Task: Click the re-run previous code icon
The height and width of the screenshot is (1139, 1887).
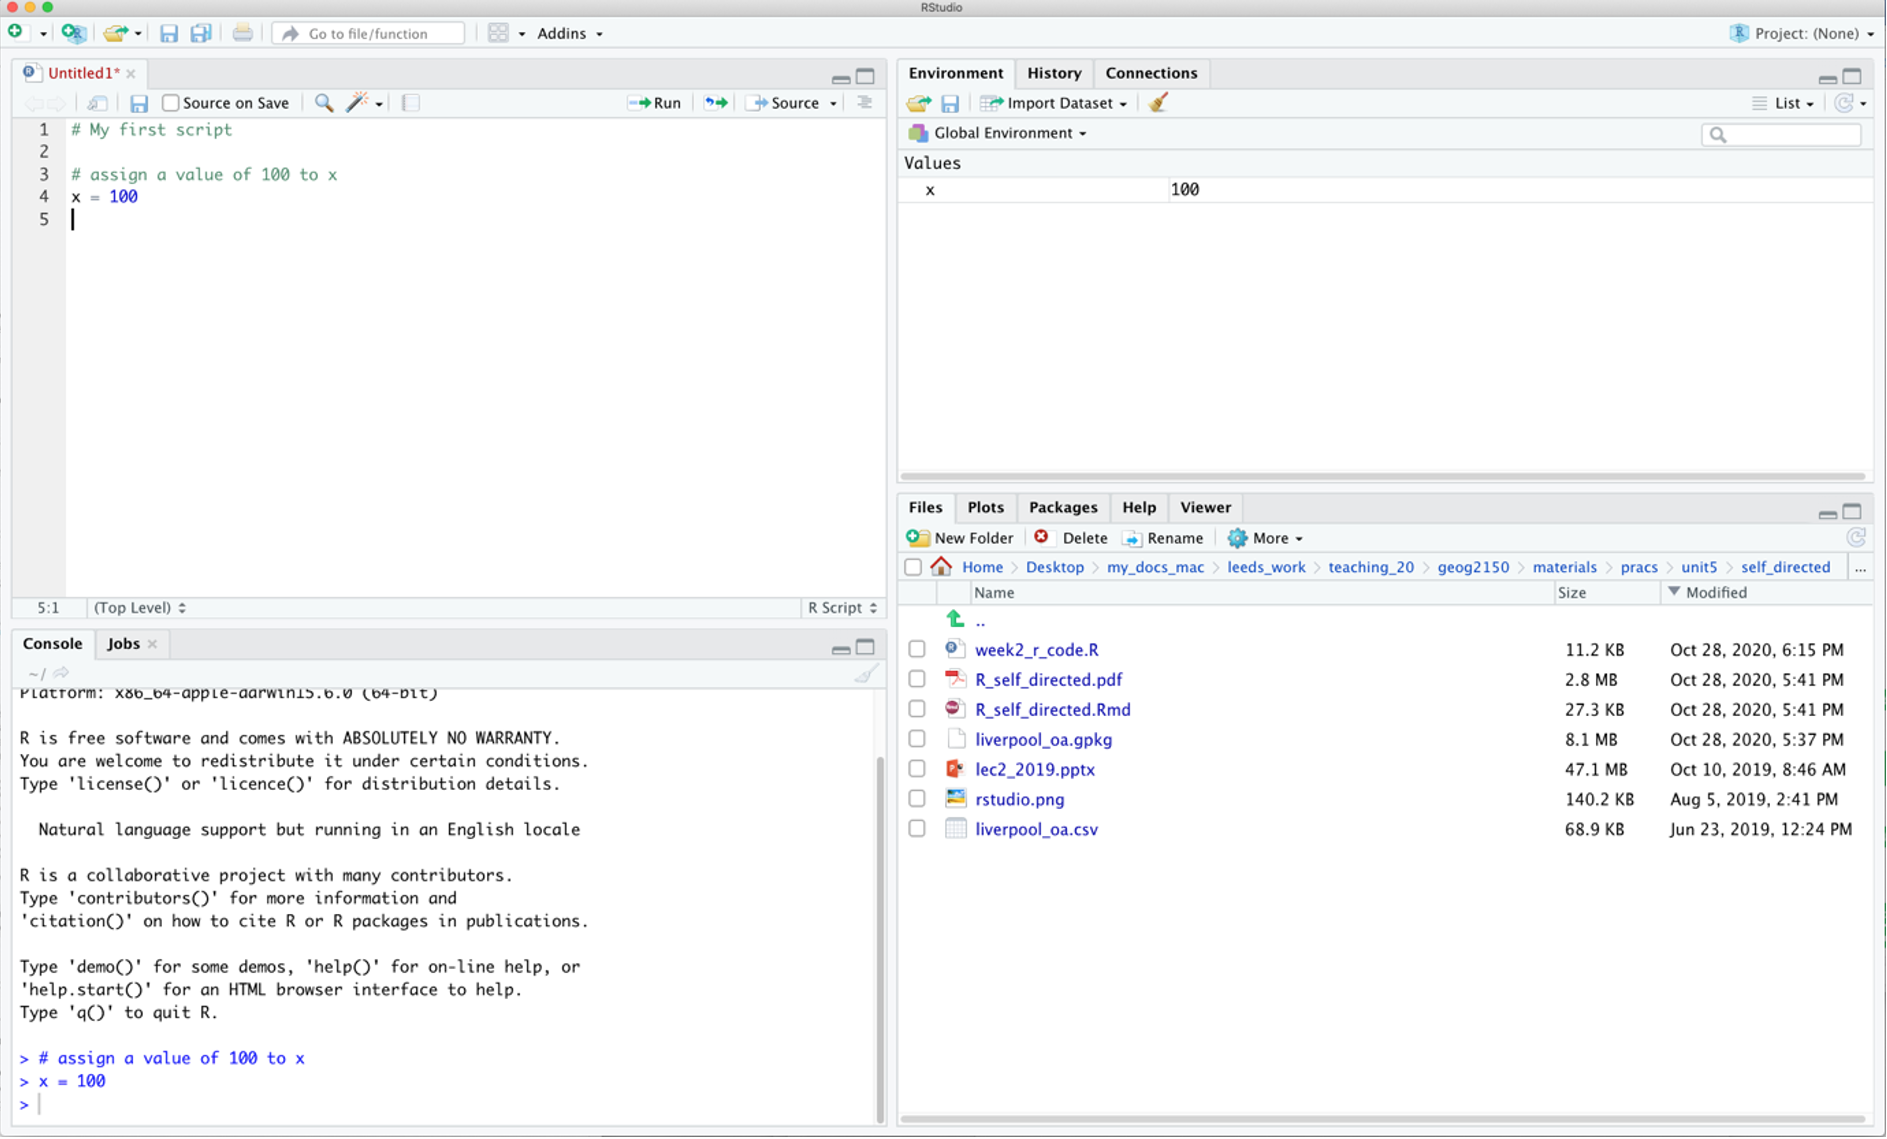Action: click(716, 103)
